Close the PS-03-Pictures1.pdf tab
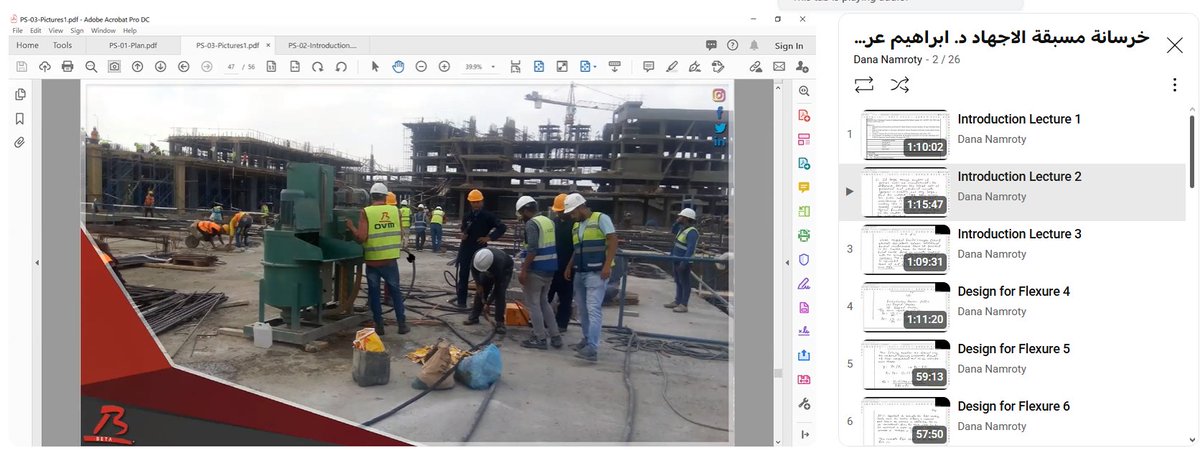Image resolution: width=1200 pixels, height=453 pixels. (x=269, y=45)
